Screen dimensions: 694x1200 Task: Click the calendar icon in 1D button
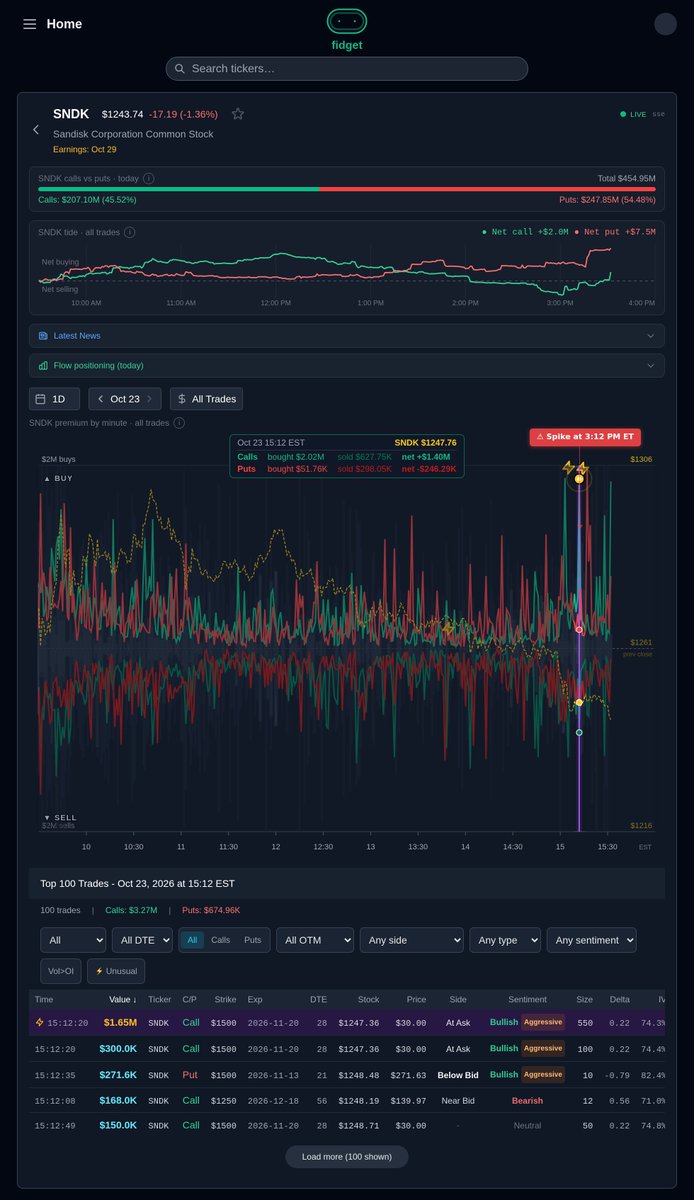point(41,399)
